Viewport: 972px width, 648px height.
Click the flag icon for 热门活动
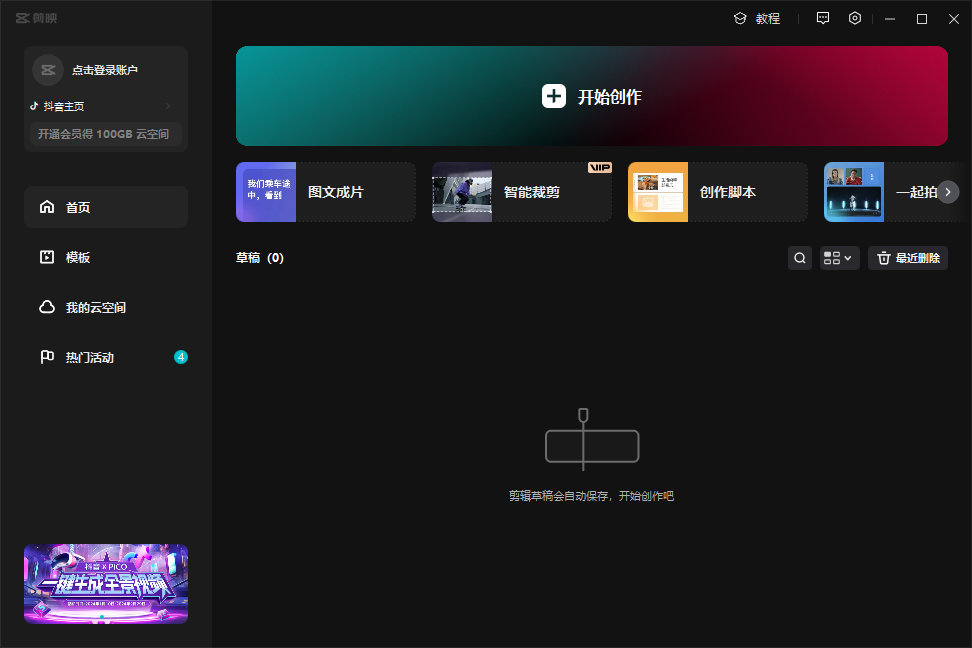click(x=47, y=357)
